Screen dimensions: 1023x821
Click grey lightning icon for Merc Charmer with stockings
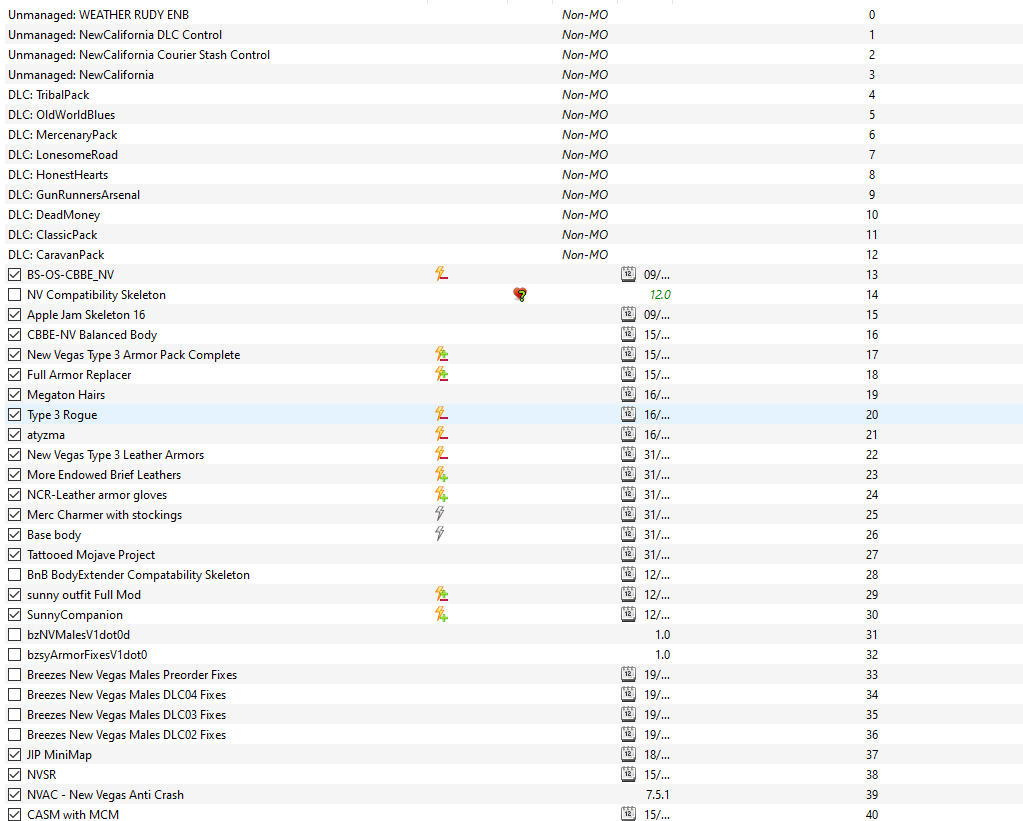coord(440,514)
